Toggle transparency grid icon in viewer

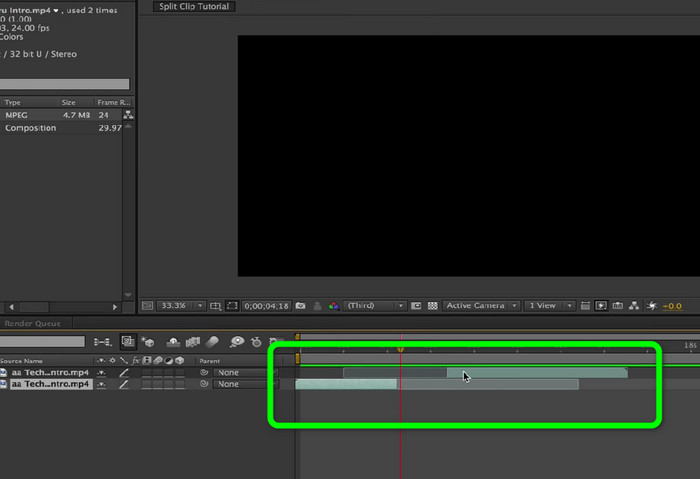(433, 306)
